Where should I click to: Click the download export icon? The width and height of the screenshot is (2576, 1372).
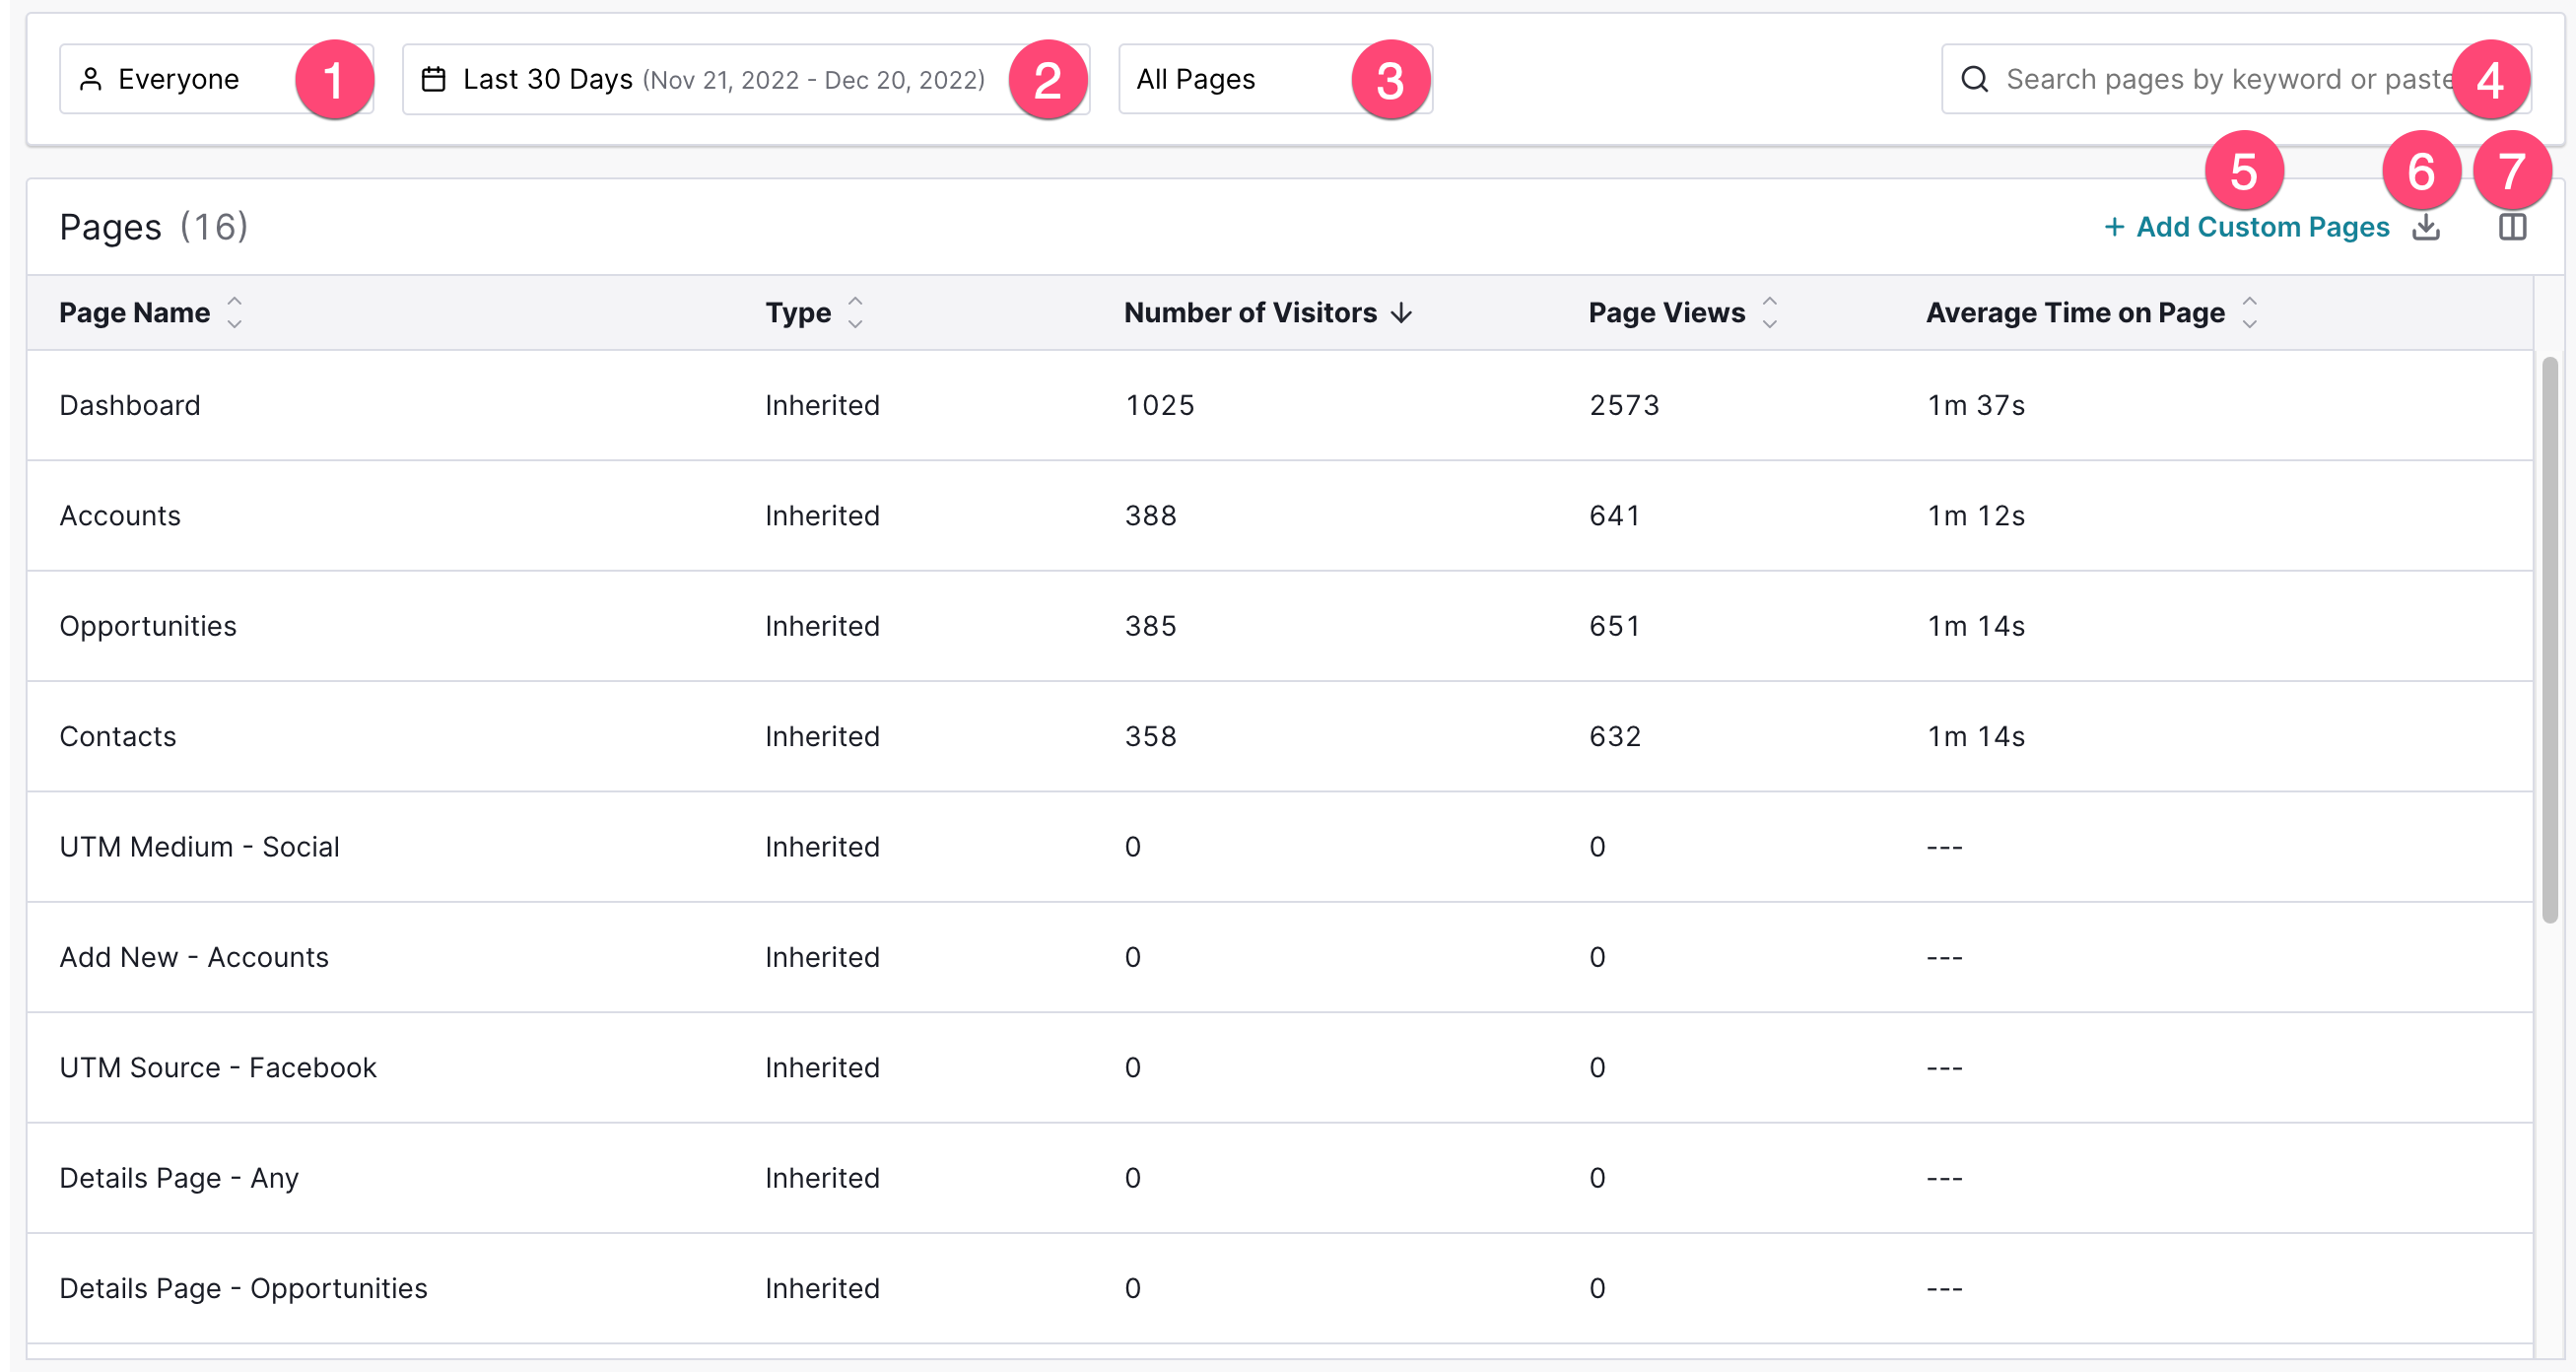2426,227
